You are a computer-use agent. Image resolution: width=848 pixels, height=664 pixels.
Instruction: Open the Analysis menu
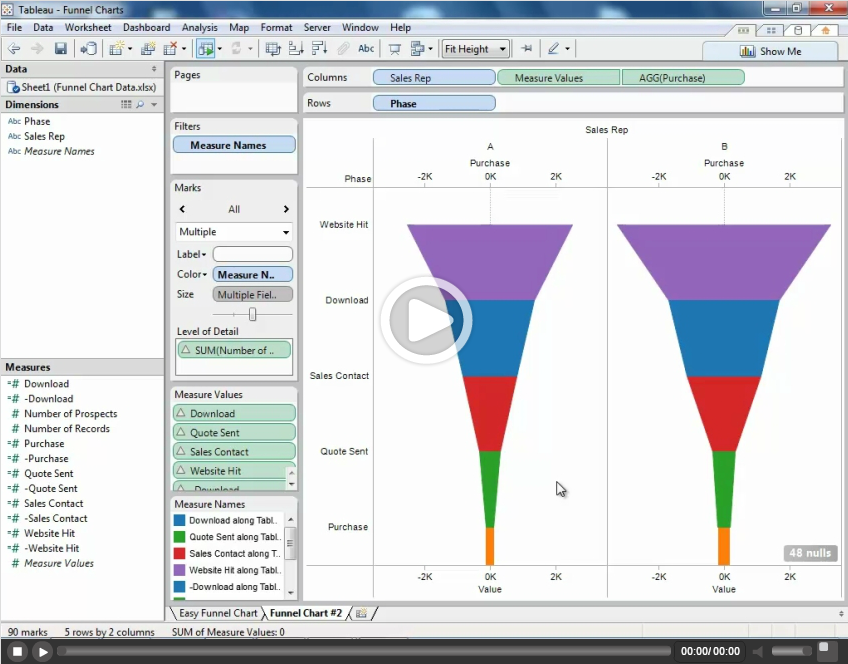point(199,27)
